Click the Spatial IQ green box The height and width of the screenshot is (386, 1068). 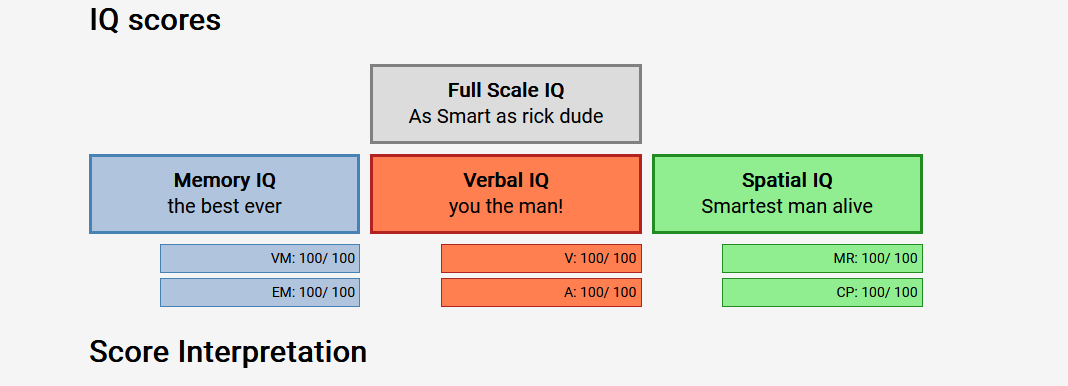tap(787, 194)
